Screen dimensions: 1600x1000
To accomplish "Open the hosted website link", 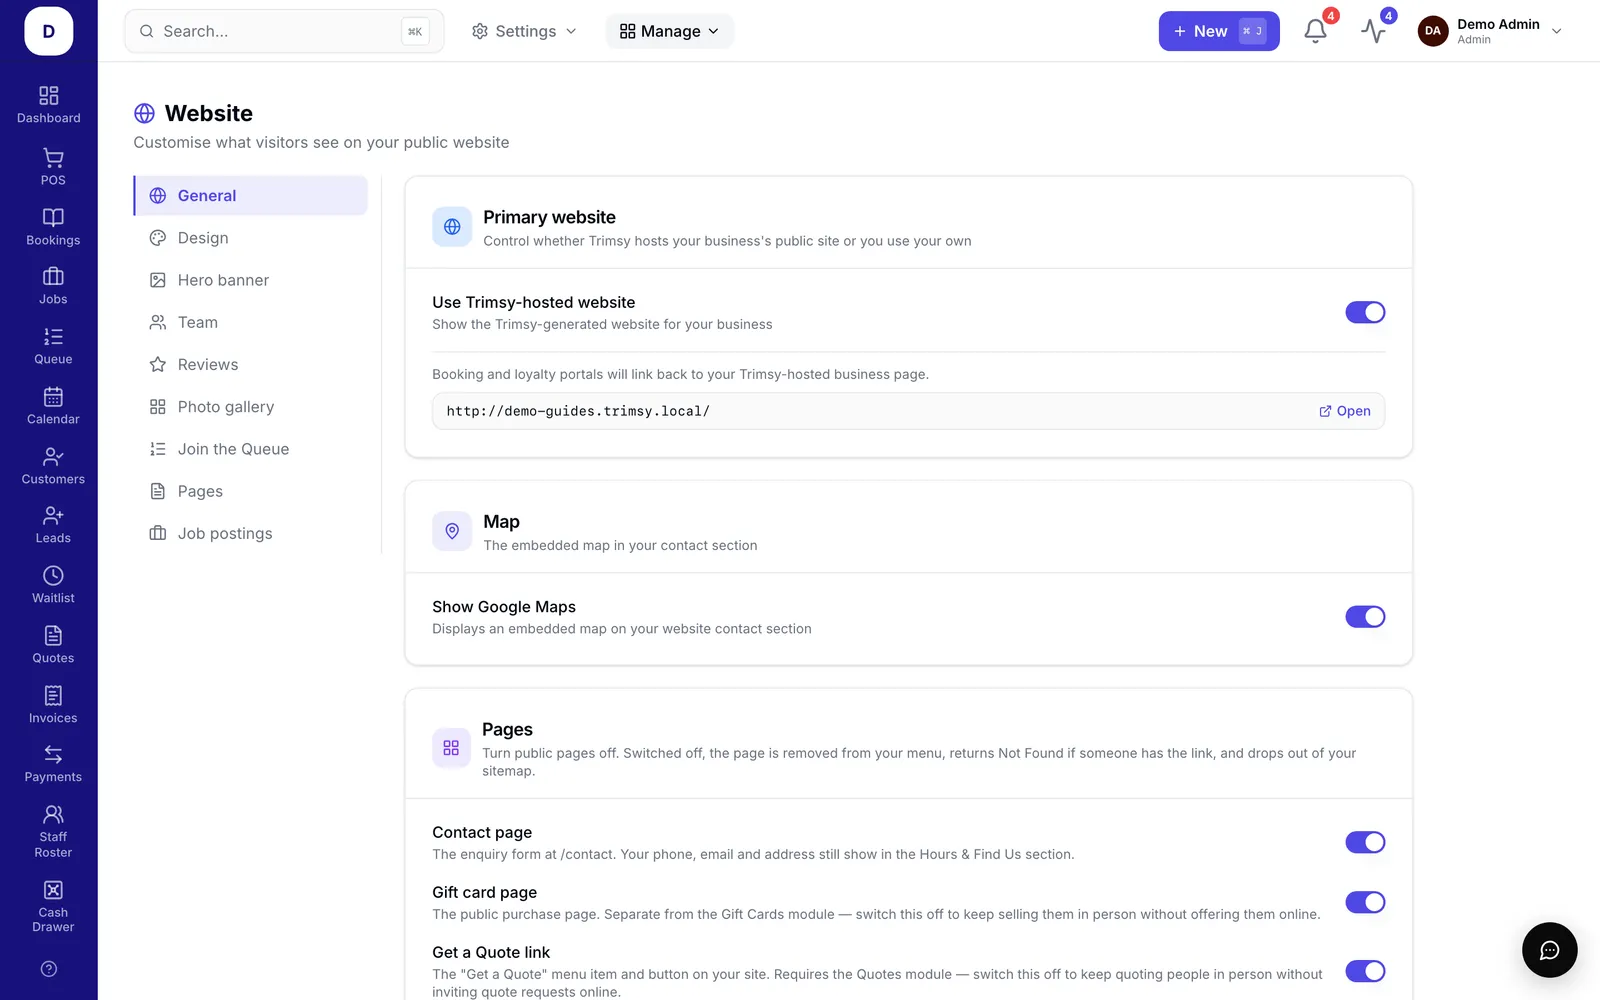I will tap(1344, 411).
